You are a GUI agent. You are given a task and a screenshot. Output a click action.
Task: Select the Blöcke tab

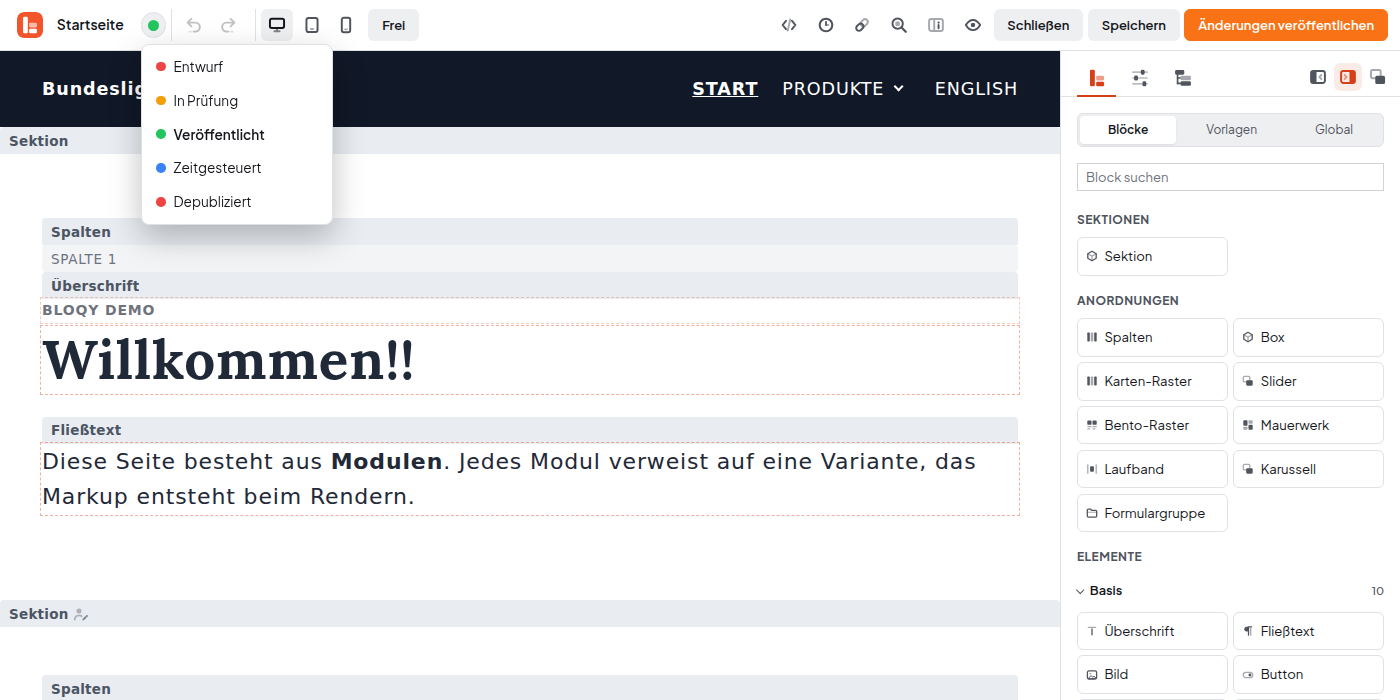click(1128, 130)
